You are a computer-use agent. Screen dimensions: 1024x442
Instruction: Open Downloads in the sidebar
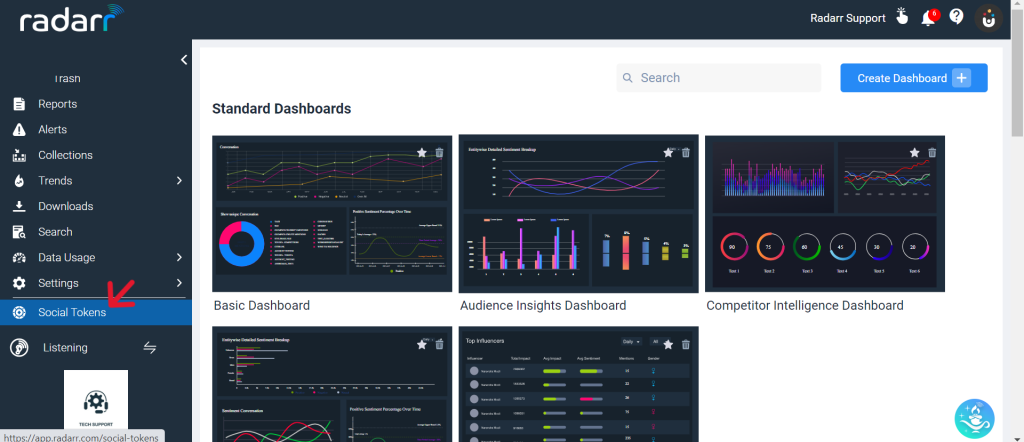[x=65, y=206]
